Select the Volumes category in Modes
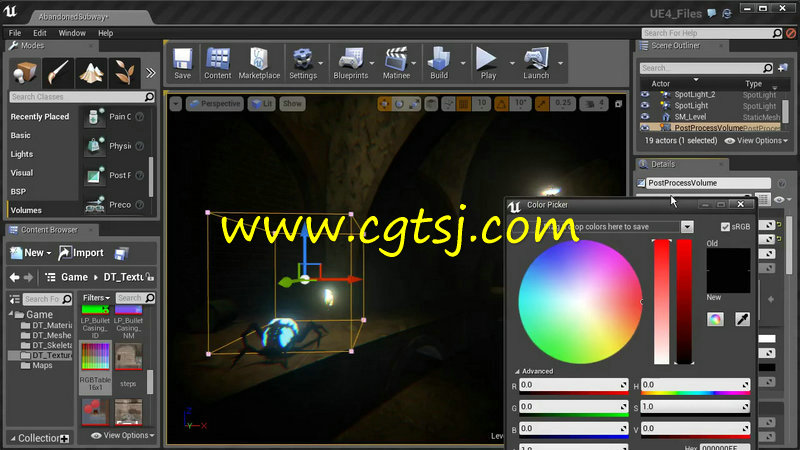 pos(26,210)
